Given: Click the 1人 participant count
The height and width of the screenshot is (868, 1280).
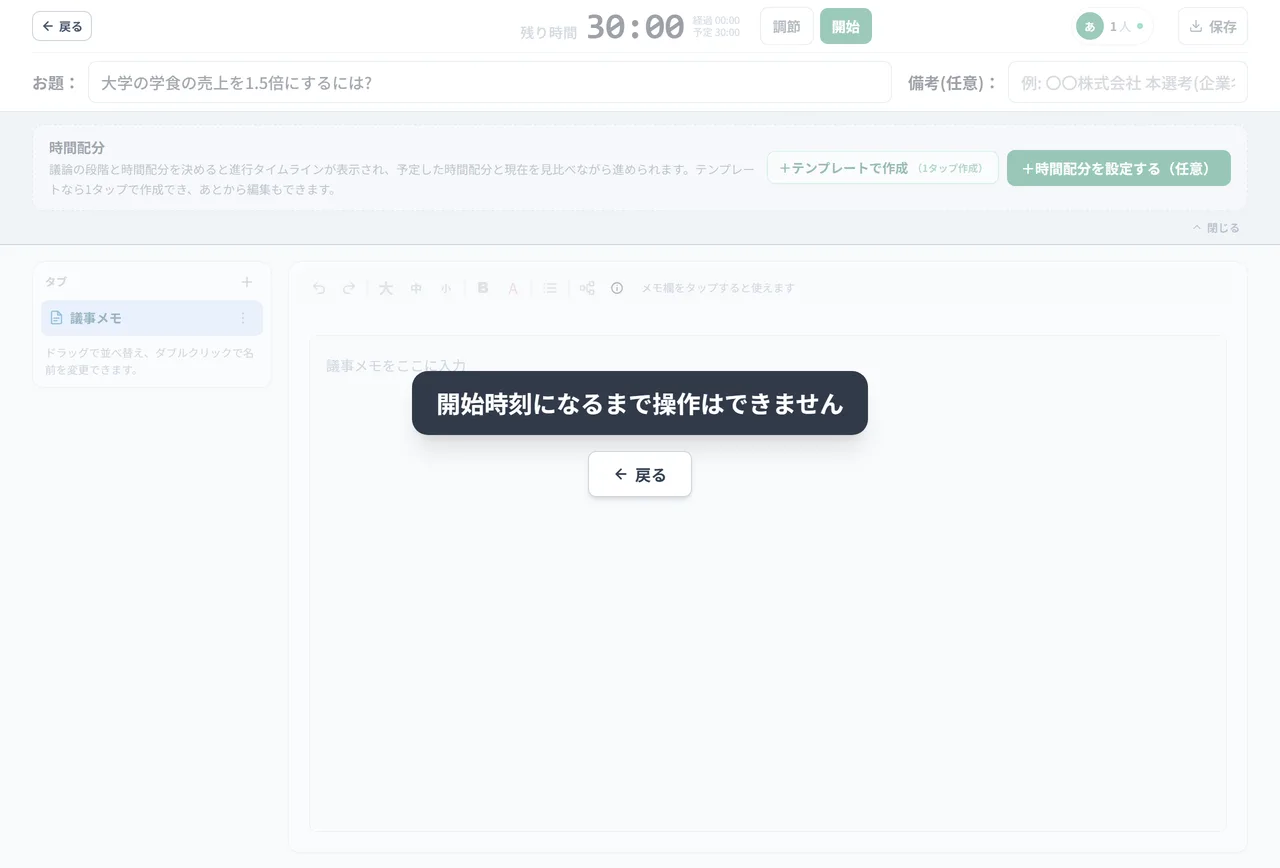Looking at the screenshot, I should click(1120, 27).
